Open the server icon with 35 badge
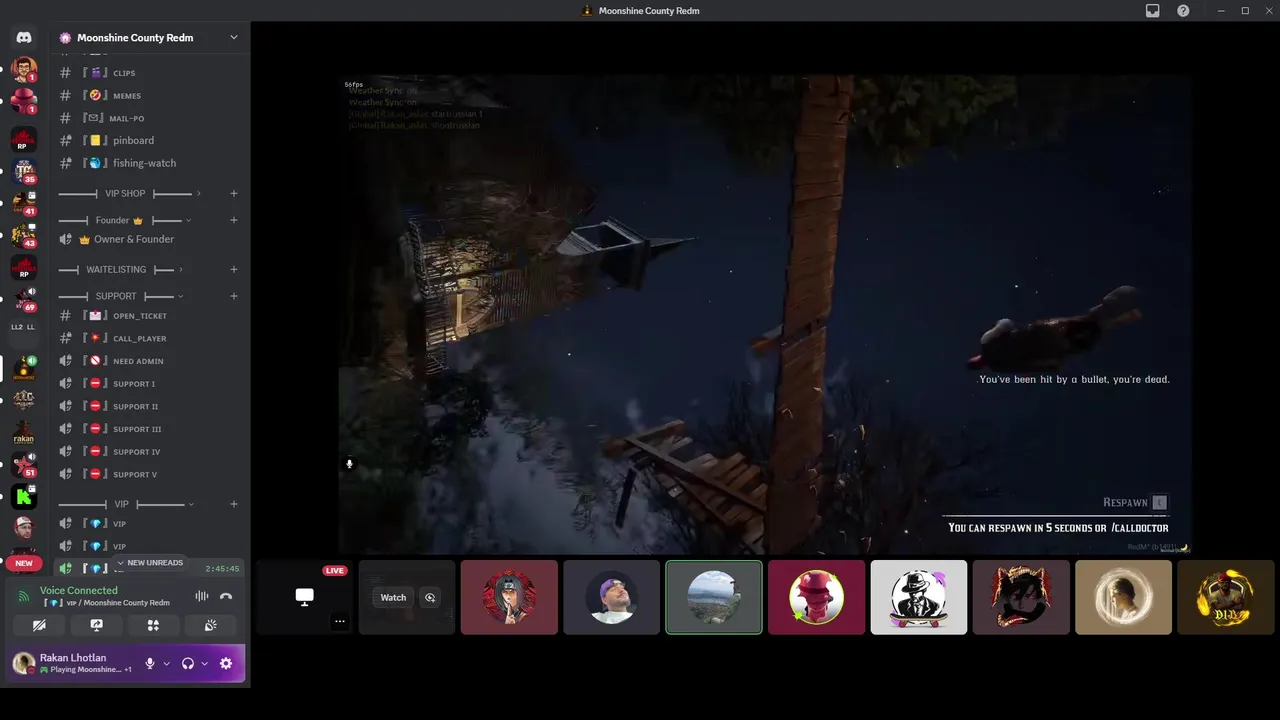This screenshot has height=720, width=1280. point(24,172)
